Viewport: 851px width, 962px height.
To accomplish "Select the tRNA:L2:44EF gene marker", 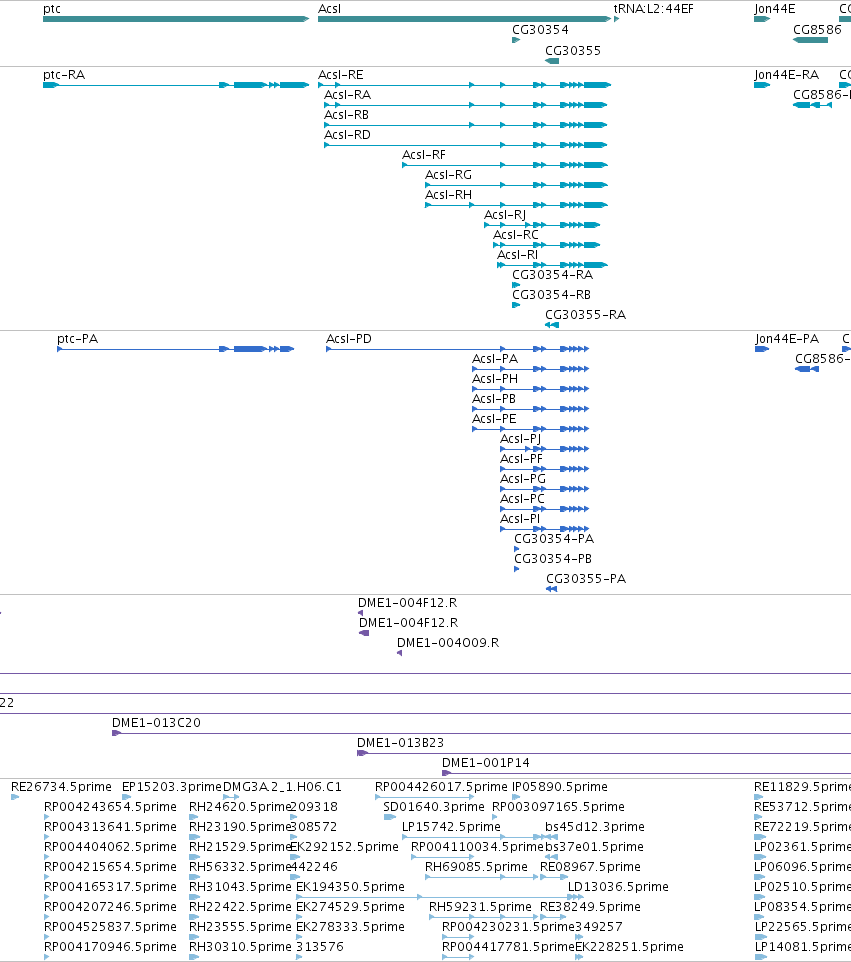I will (616, 19).
